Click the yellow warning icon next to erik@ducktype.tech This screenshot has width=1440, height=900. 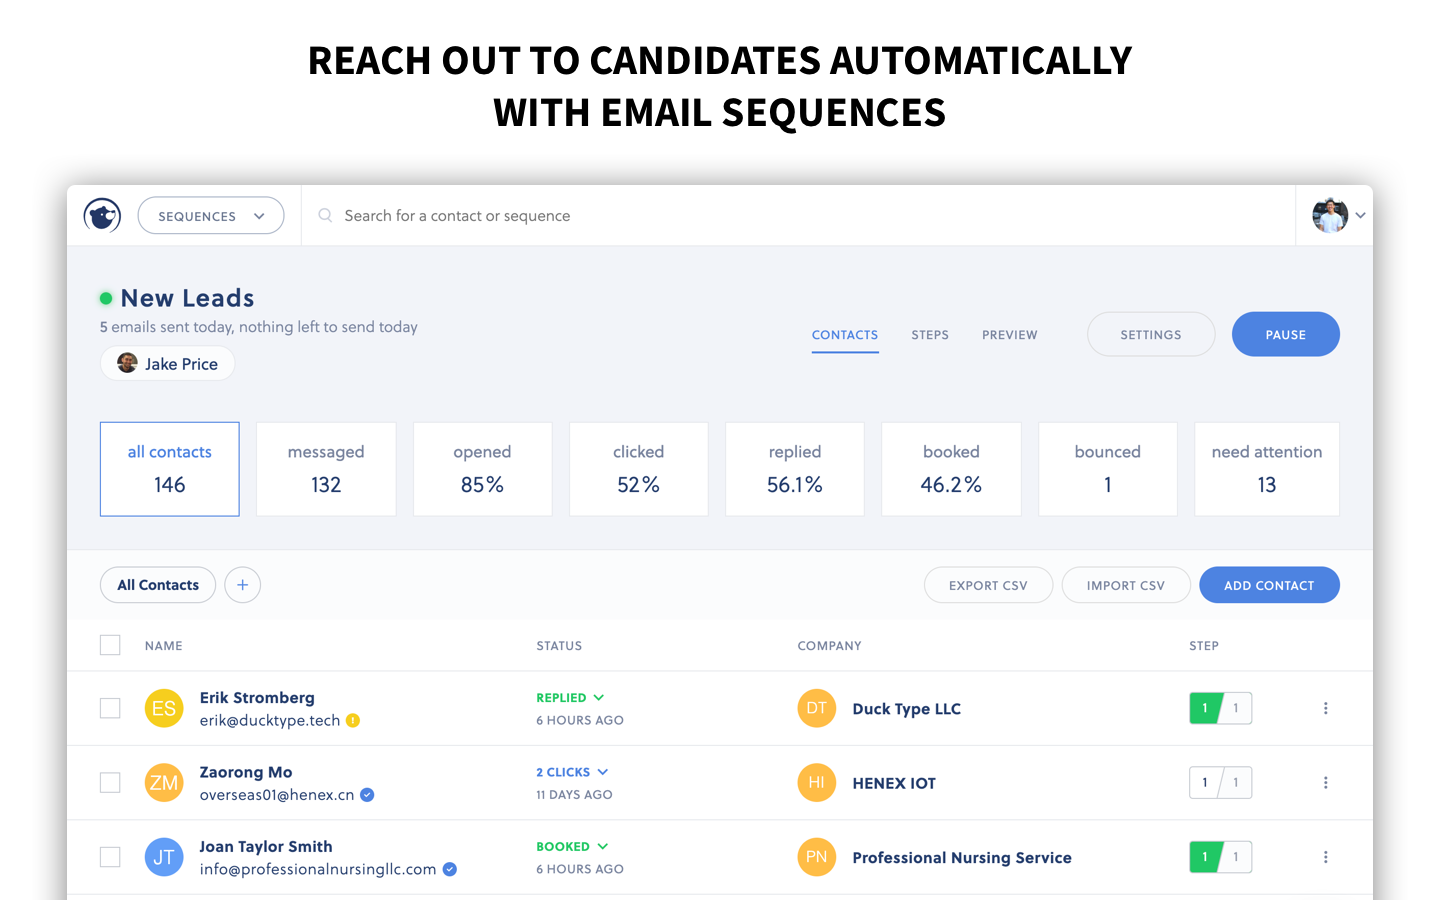tap(353, 720)
